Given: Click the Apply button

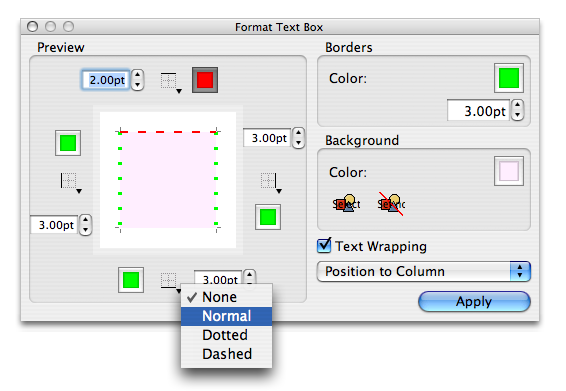Looking at the screenshot, I should point(474,301).
